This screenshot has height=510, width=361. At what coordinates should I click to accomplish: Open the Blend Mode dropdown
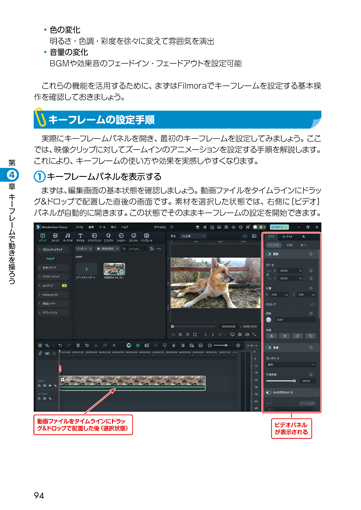[291, 365]
